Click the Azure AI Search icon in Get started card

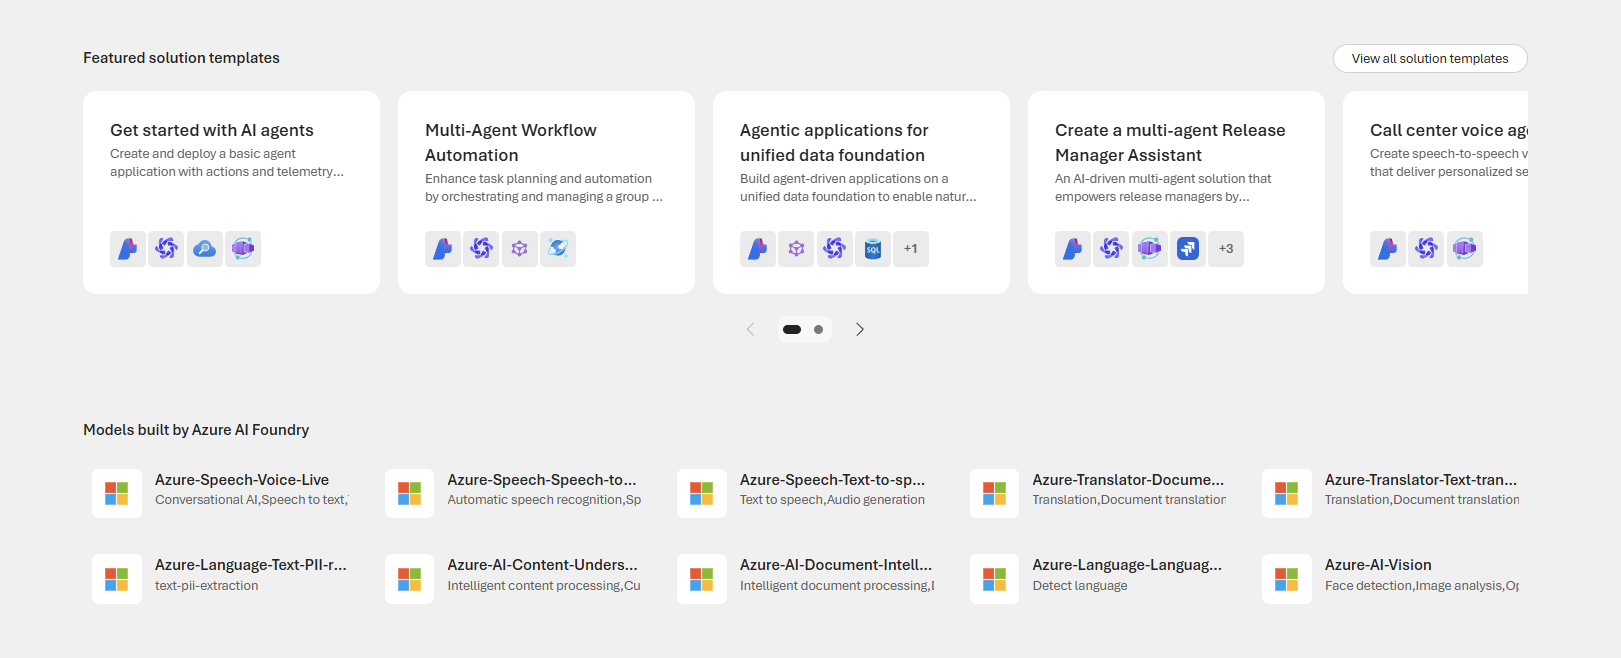pos(205,249)
